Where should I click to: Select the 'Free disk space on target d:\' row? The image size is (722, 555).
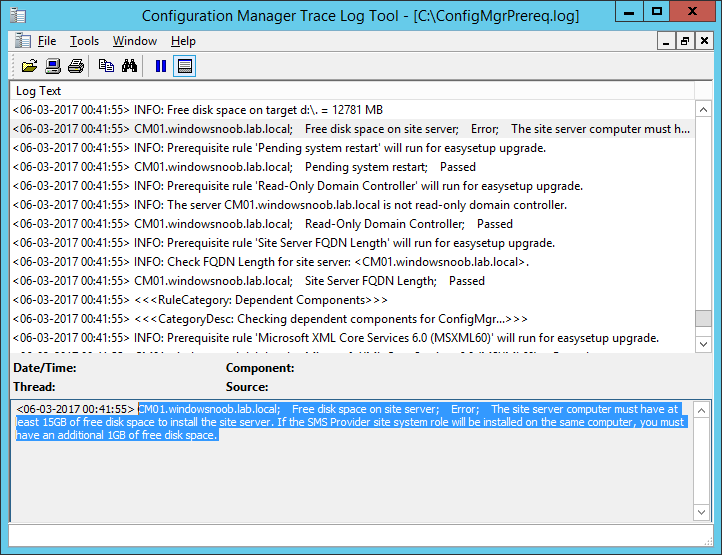click(x=352, y=110)
